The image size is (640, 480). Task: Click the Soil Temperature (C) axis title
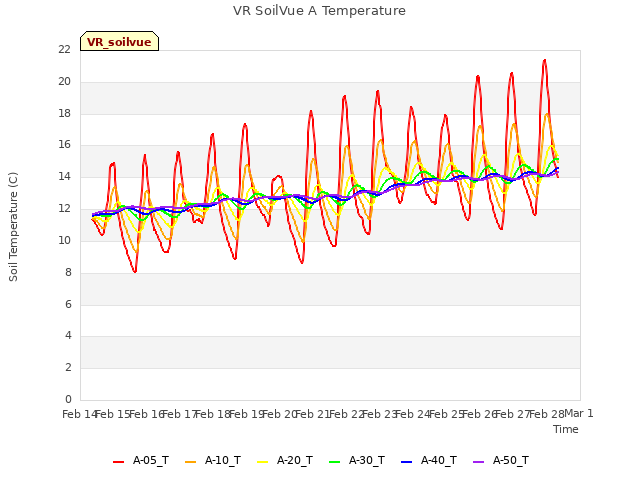13,227
